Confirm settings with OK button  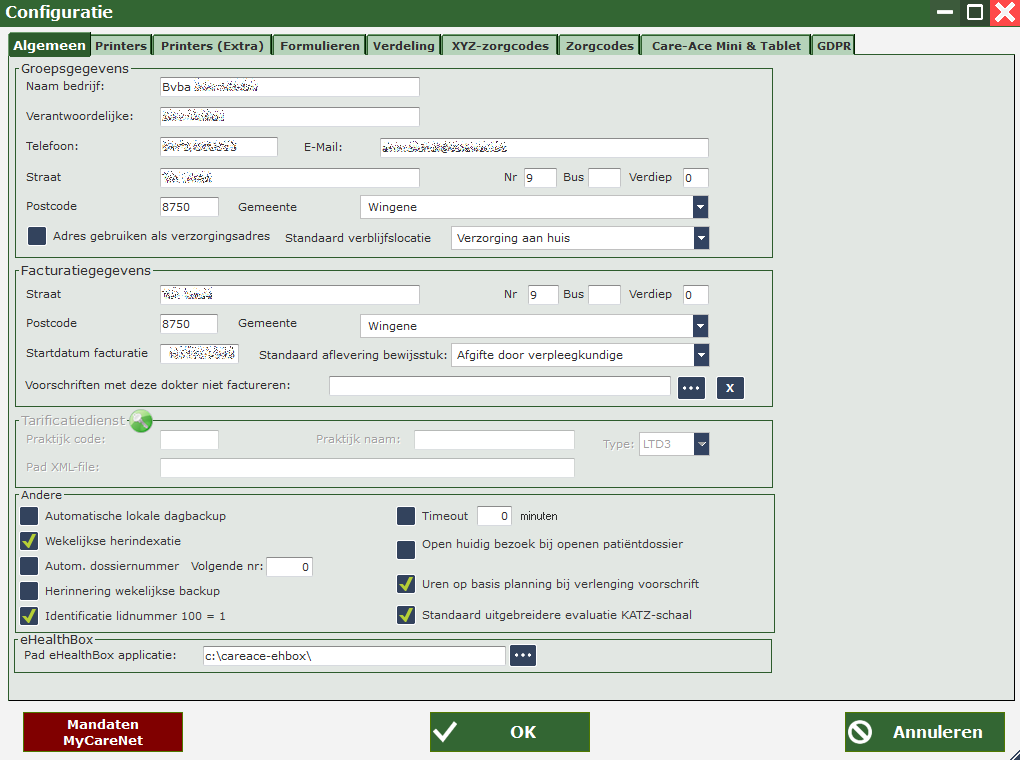pyautogui.click(x=509, y=732)
